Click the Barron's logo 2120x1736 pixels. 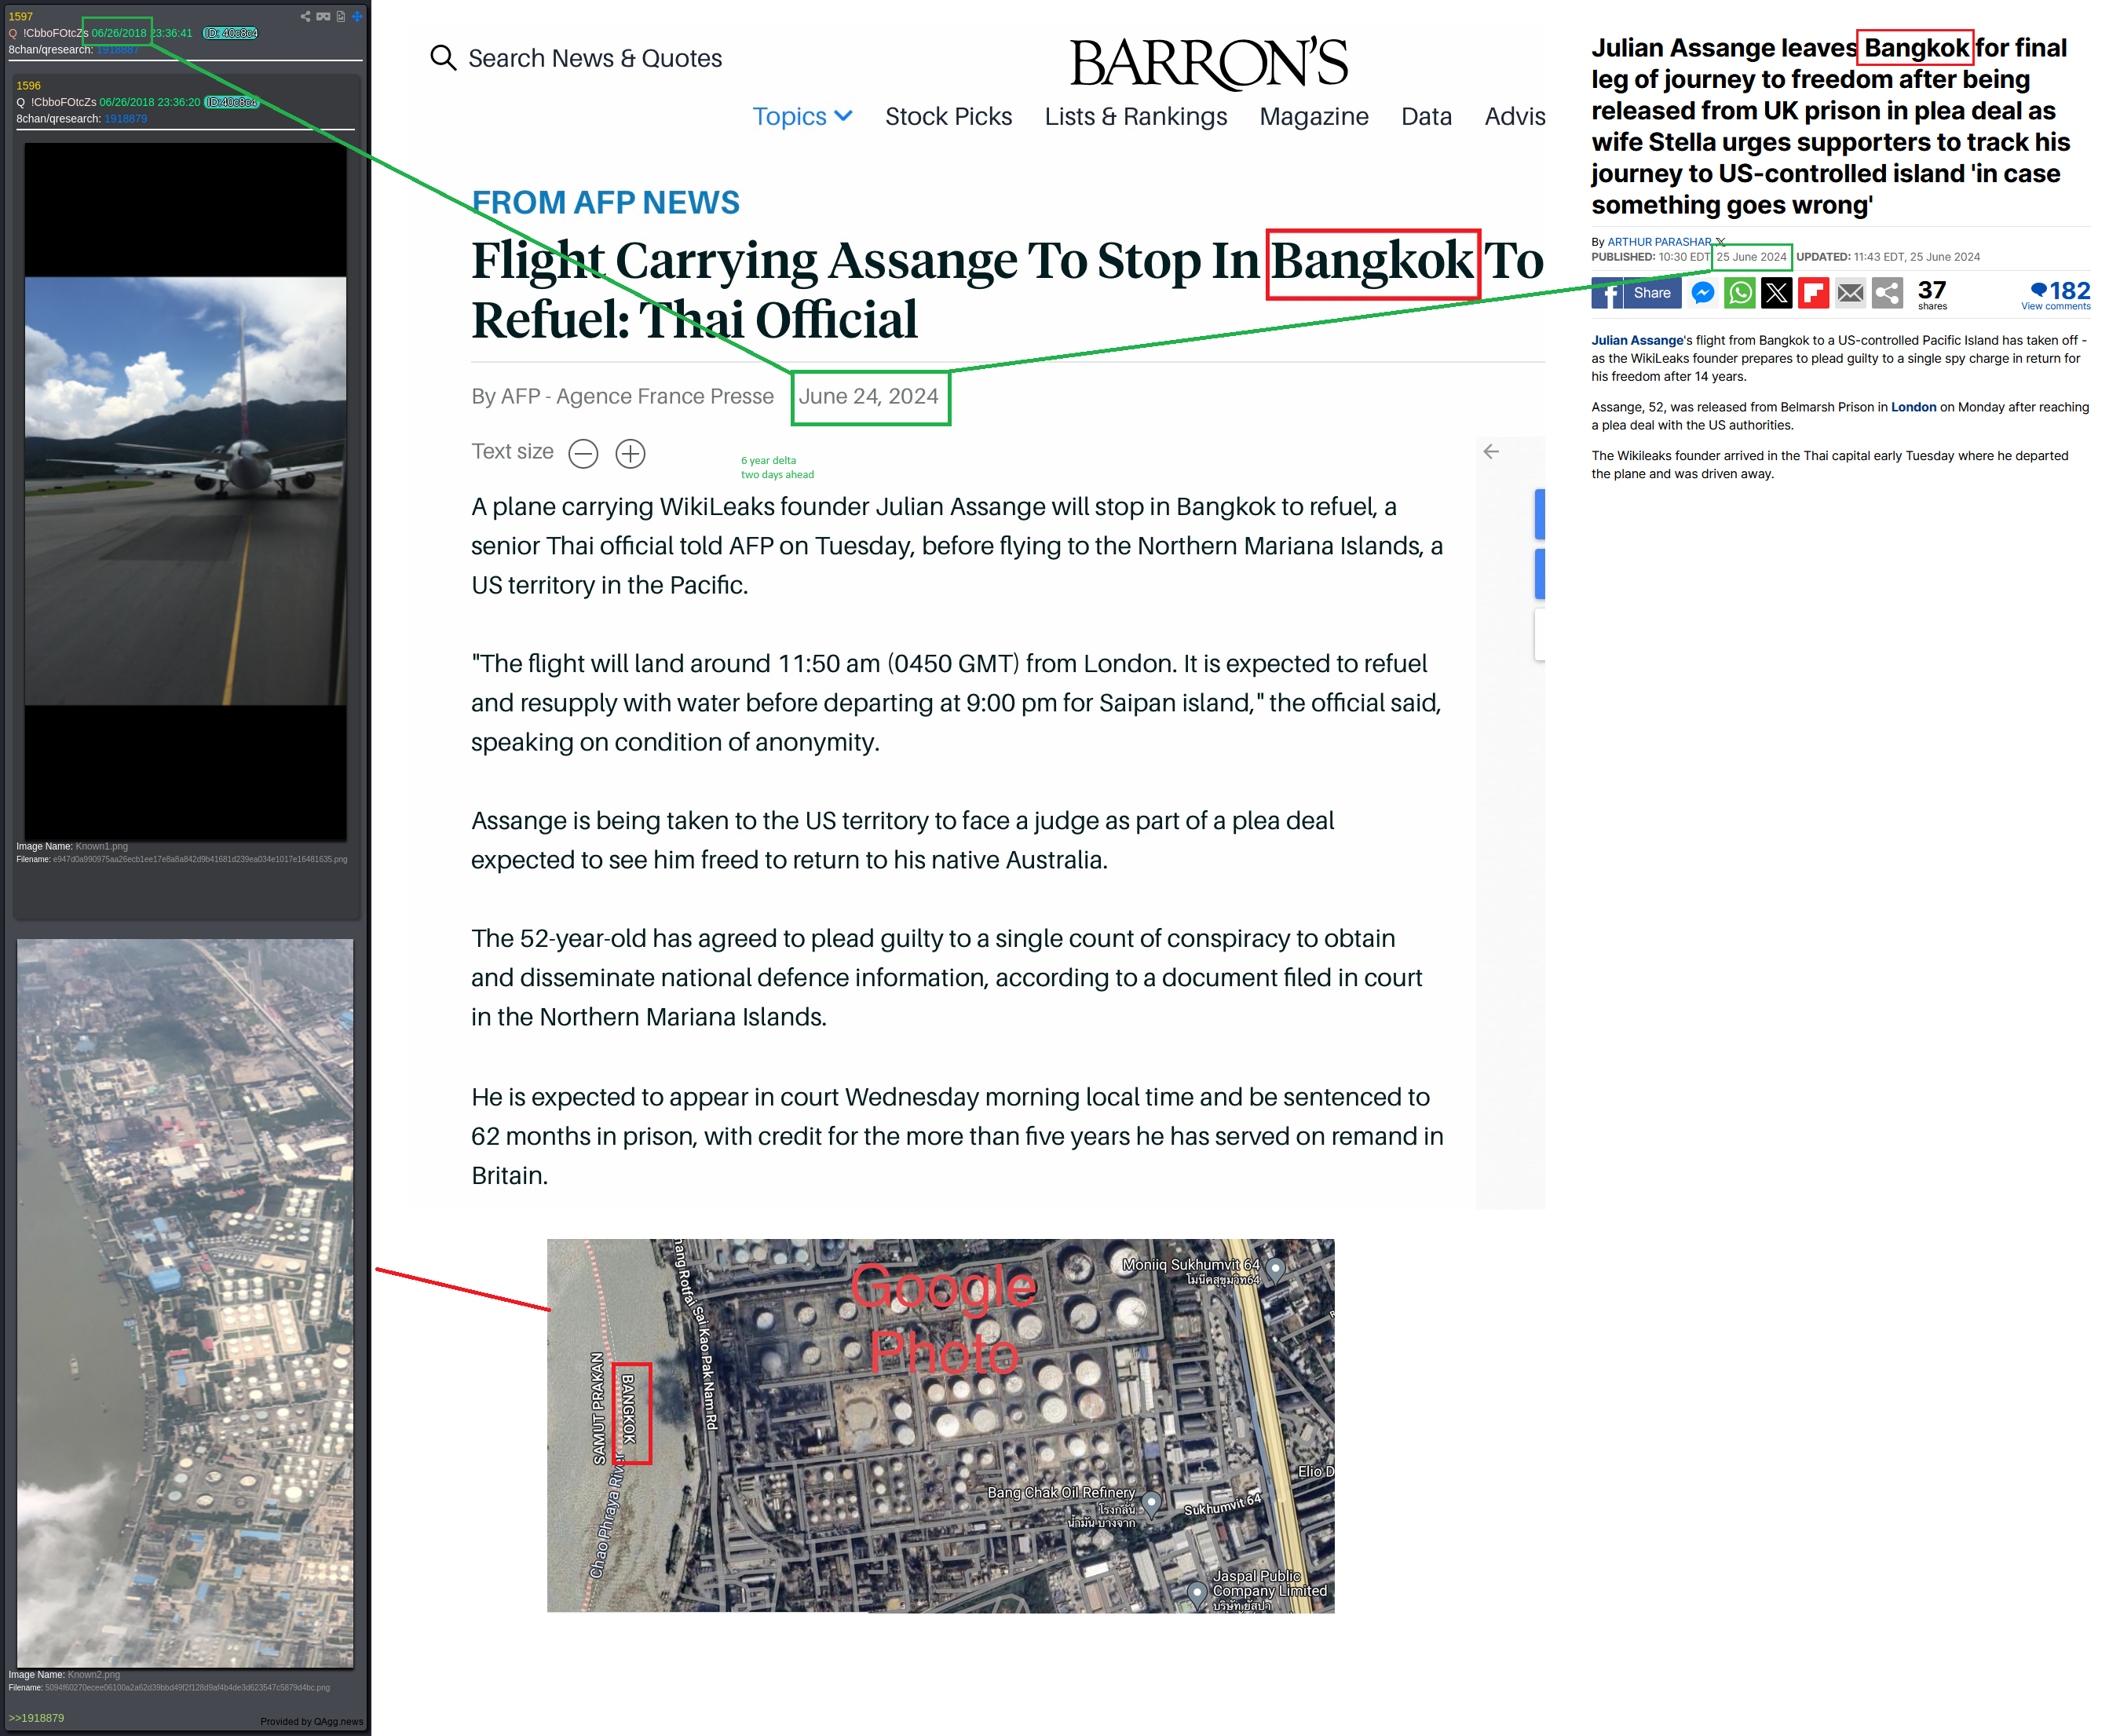(x=1208, y=63)
